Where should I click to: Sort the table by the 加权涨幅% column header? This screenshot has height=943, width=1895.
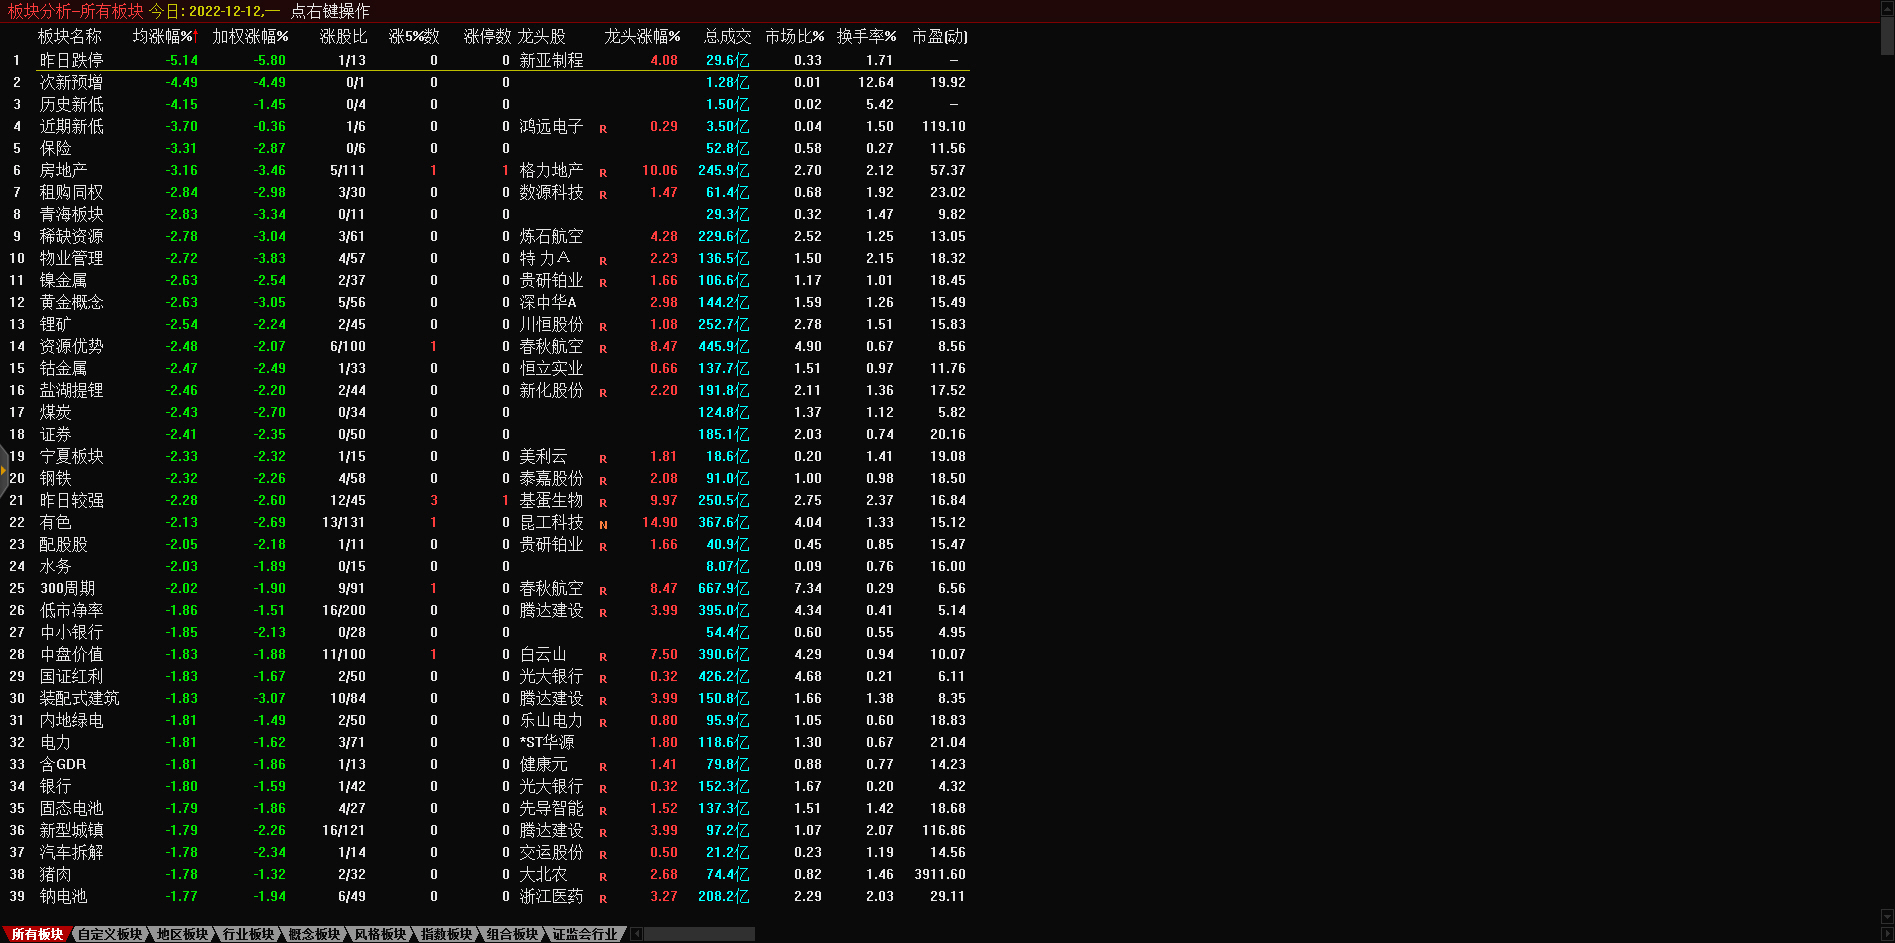250,37
